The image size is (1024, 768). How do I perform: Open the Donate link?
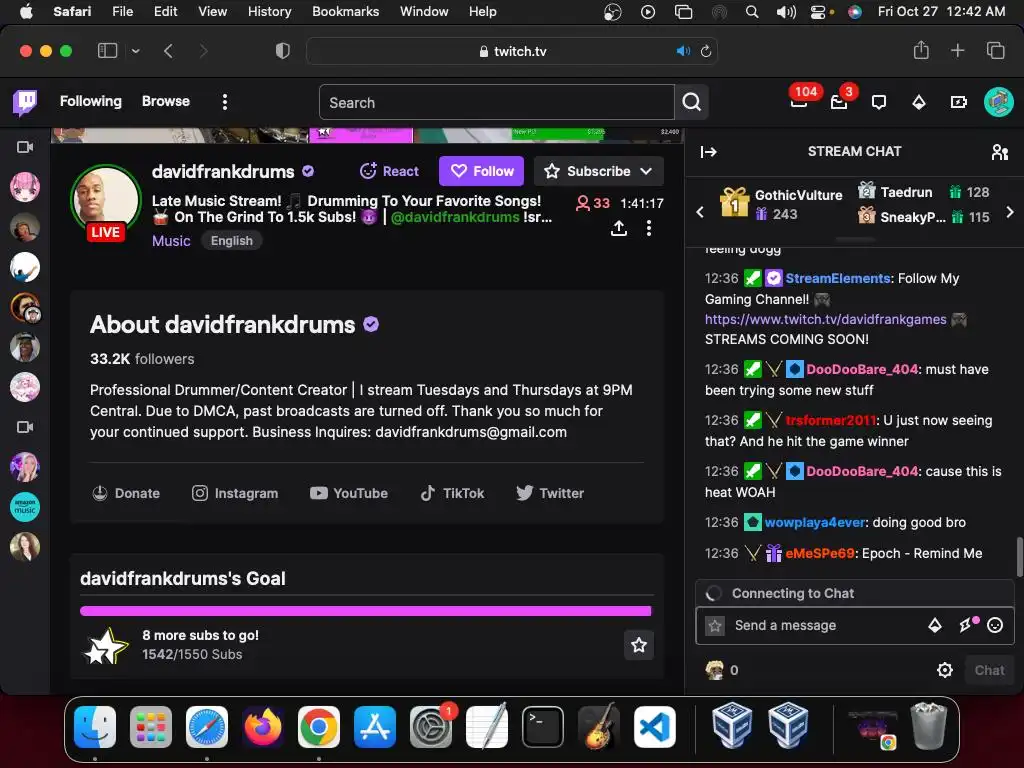pos(126,493)
